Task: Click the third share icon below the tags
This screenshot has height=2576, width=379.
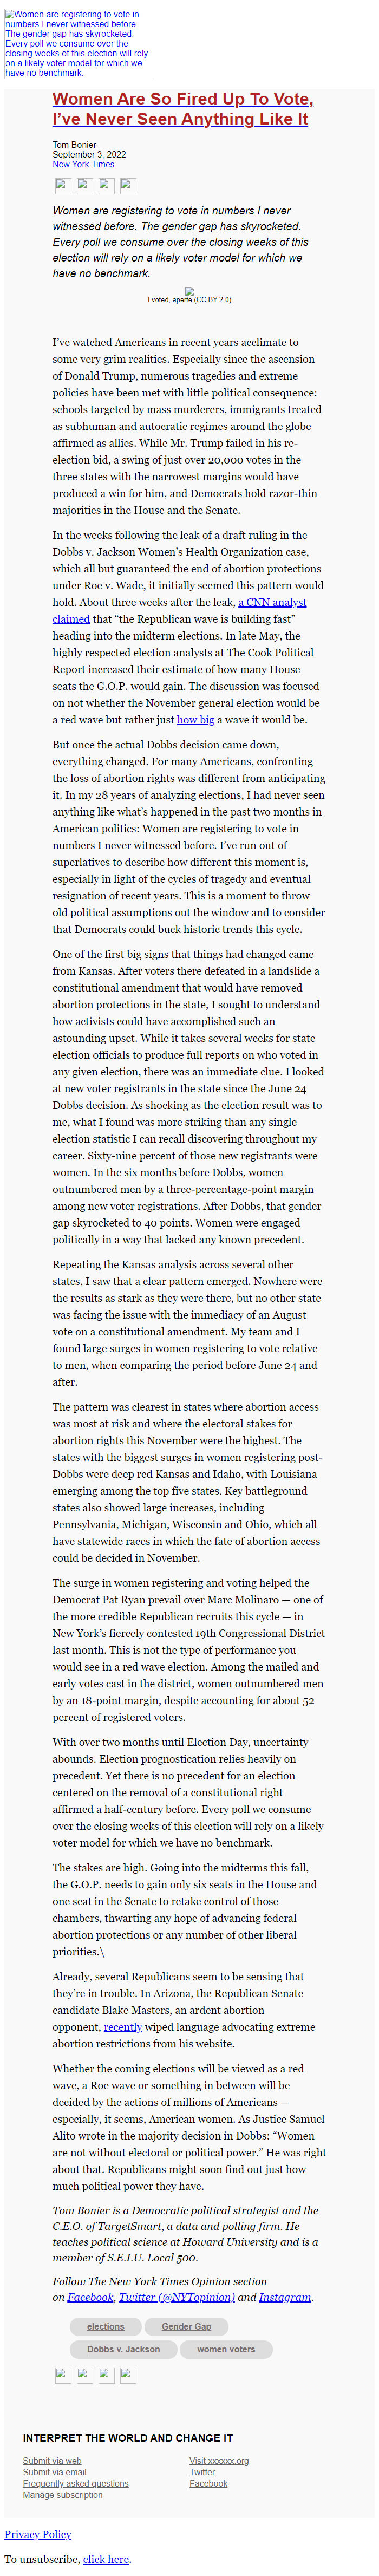Action: [106, 2374]
